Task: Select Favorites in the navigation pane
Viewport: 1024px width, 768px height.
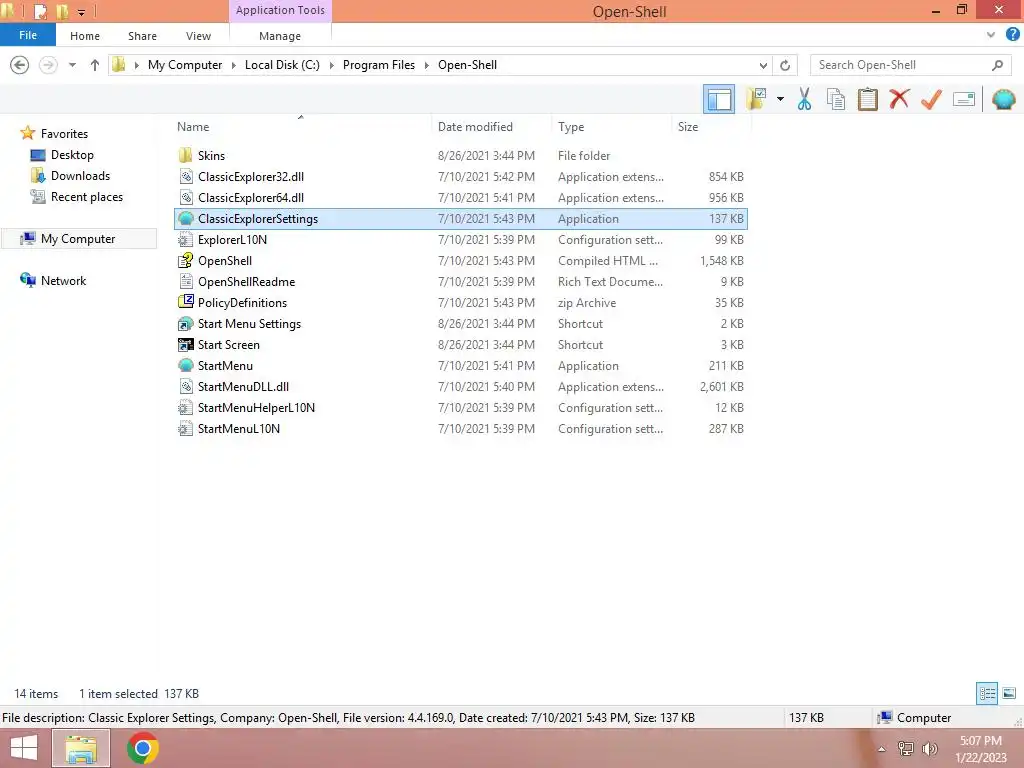Action: pos(64,133)
